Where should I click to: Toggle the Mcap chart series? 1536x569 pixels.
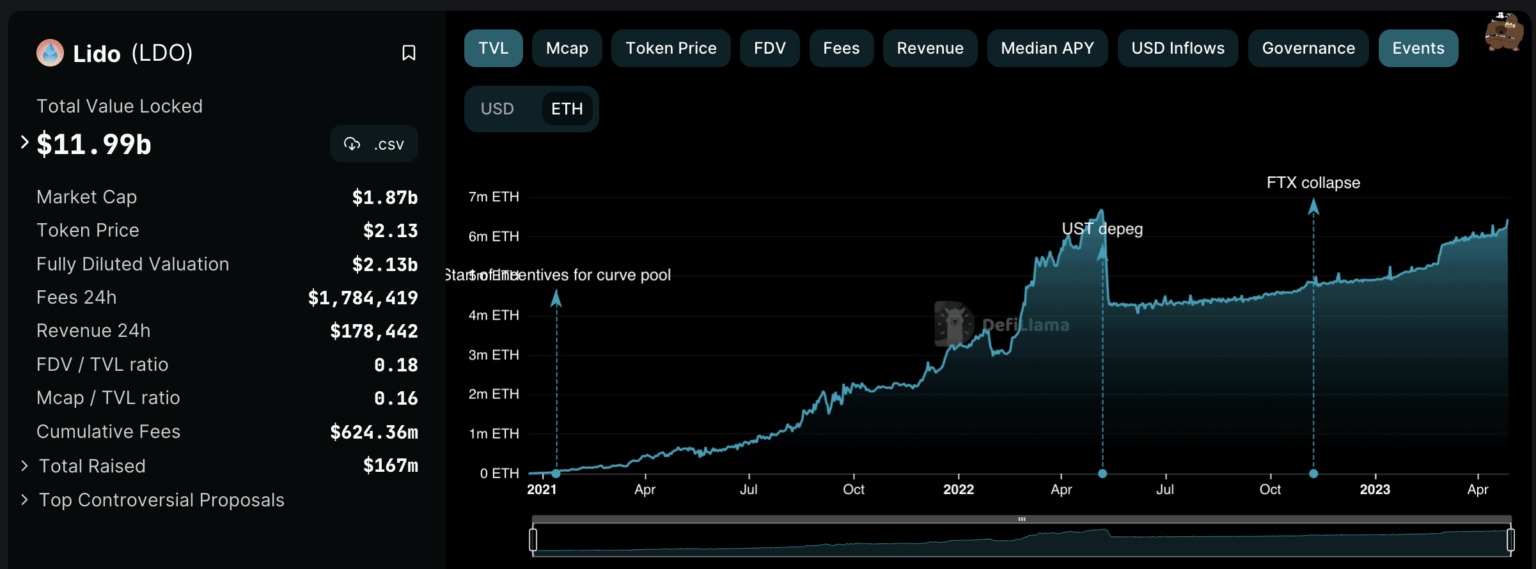click(x=567, y=48)
